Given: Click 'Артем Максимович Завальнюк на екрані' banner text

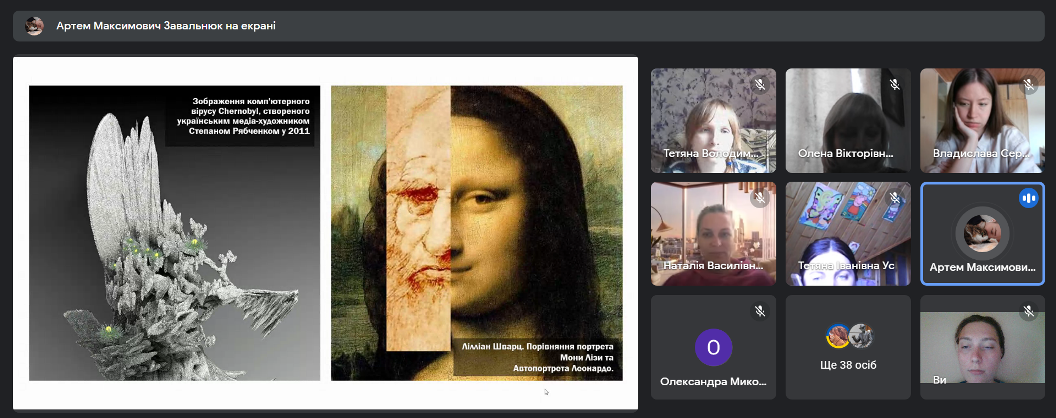Looking at the screenshot, I should coord(166,26).
